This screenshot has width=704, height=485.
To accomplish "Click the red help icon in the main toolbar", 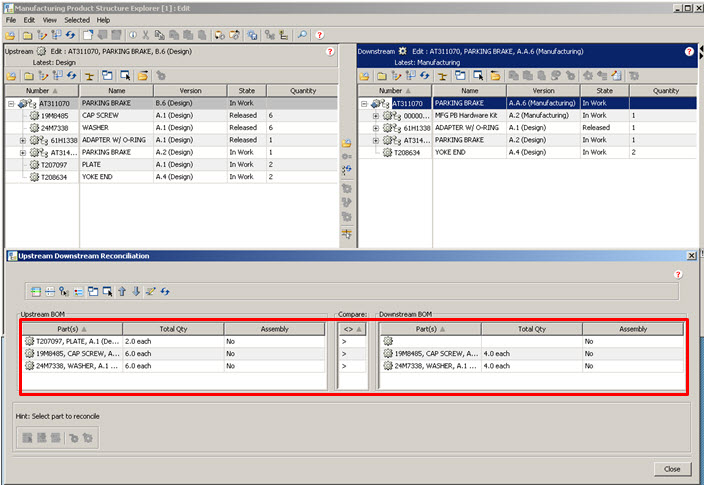I will pos(319,35).
